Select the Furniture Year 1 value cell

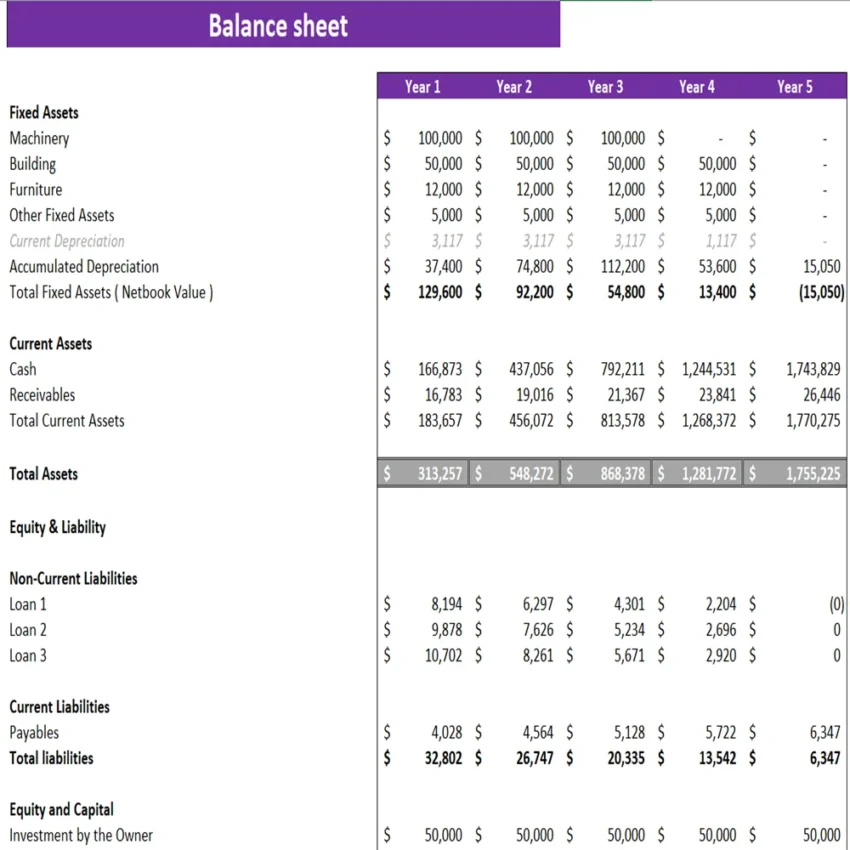(x=428, y=189)
